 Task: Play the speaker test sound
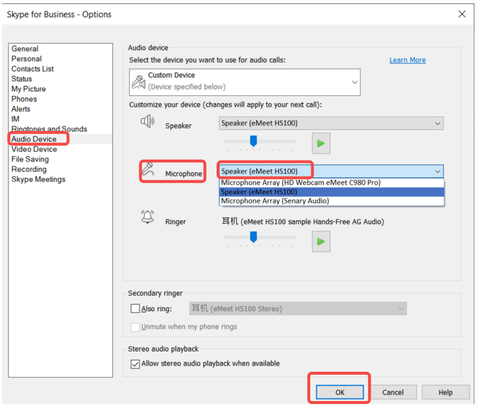[321, 143]
